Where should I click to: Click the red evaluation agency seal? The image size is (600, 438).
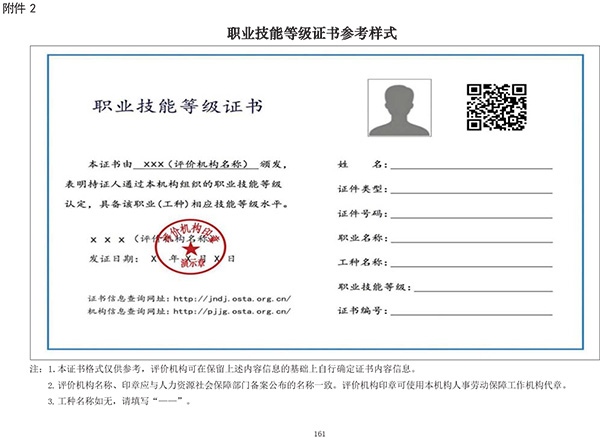pos(190,247)
